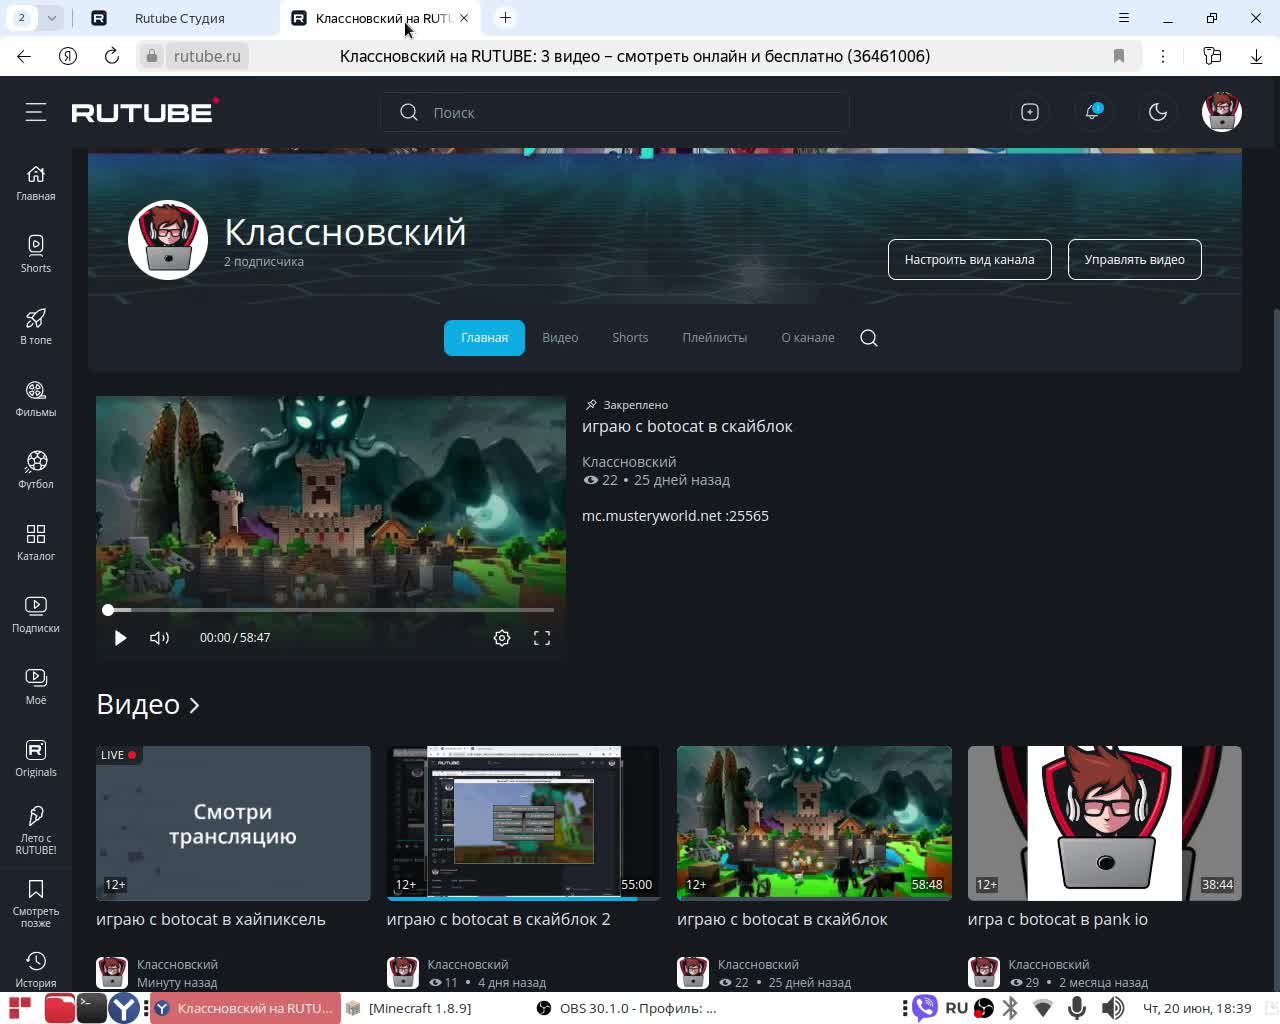The width and height of the screenshot is (1280, 1024).
Task: Open browser three-dot page menu
Action: pyautogui.click(x=1163, y=56)
